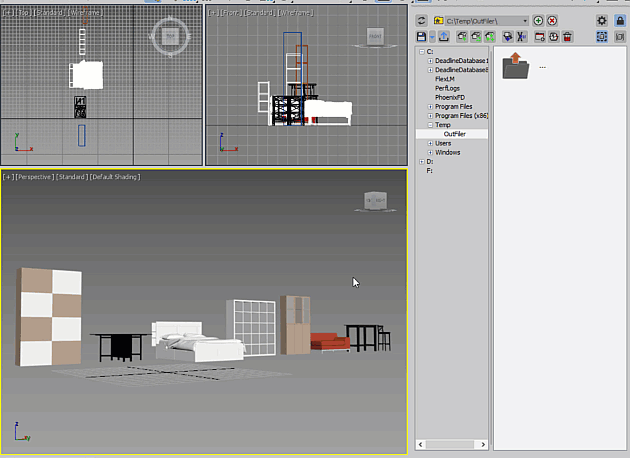Toggle the highlighted selection frame button

click(x=601, y=37)
